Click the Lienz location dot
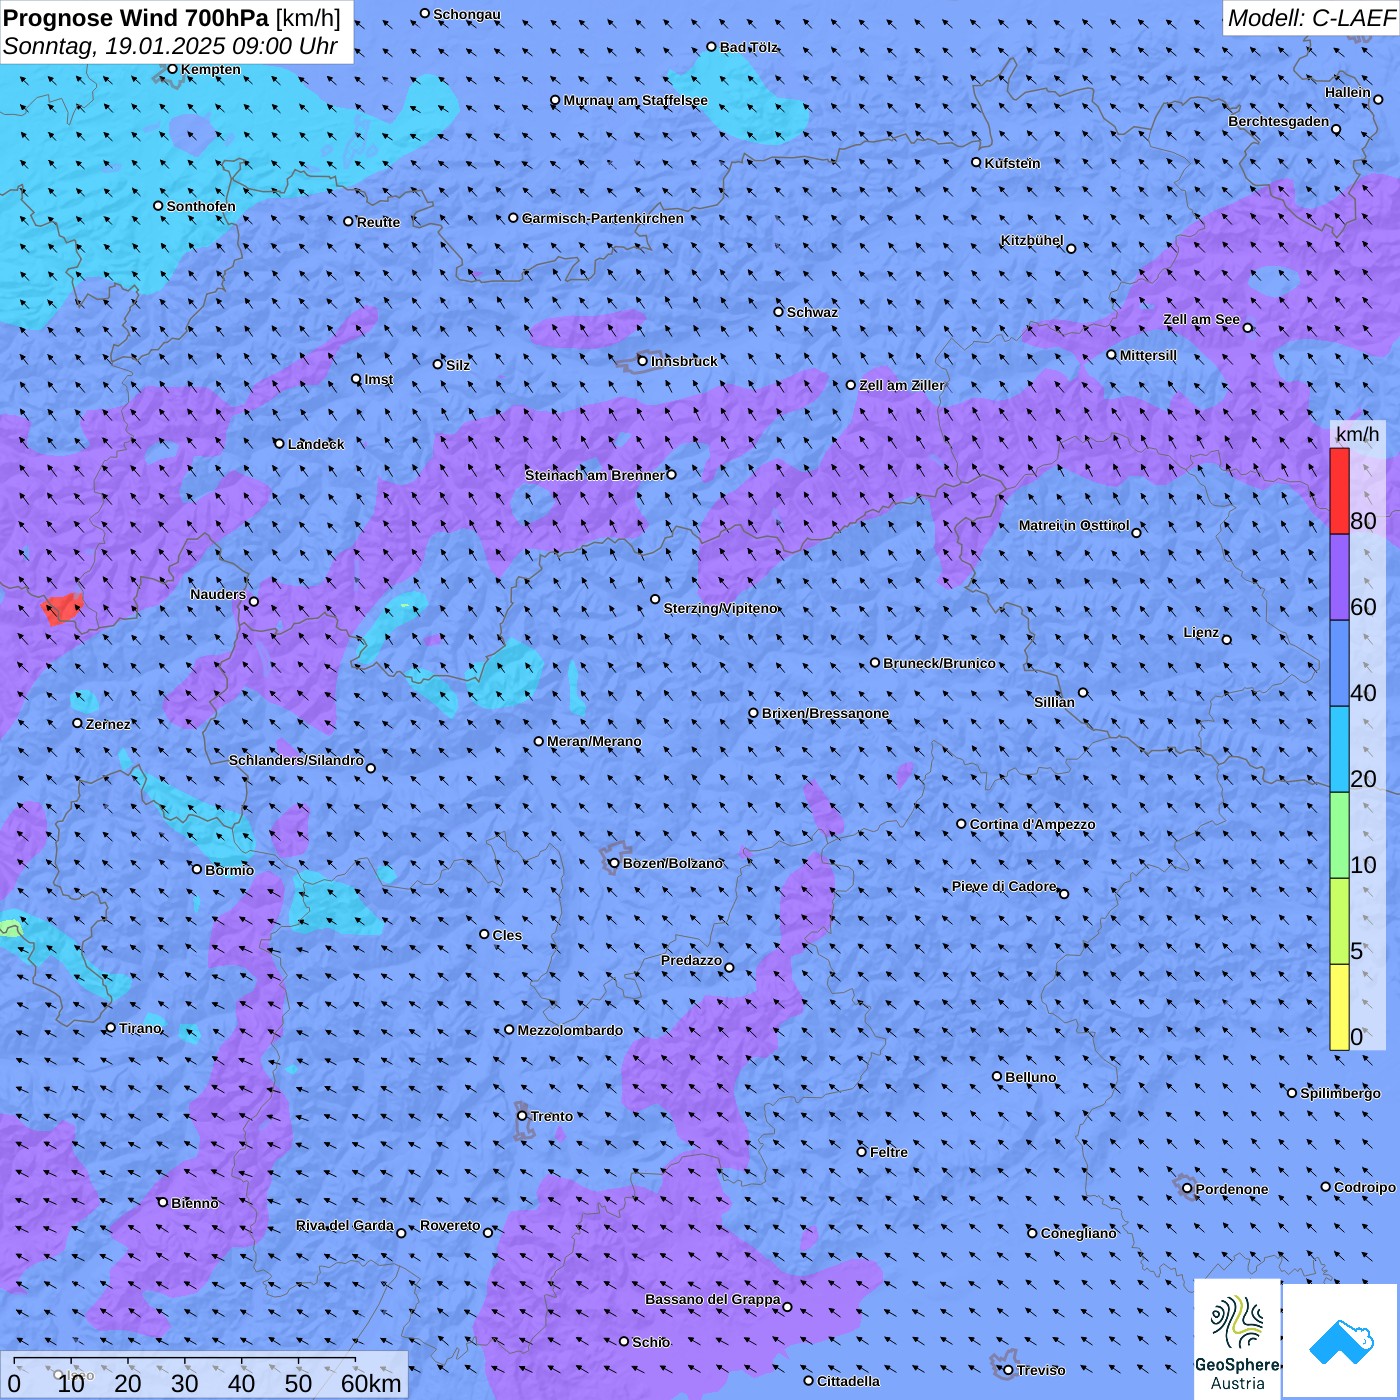 [1227, 640]
